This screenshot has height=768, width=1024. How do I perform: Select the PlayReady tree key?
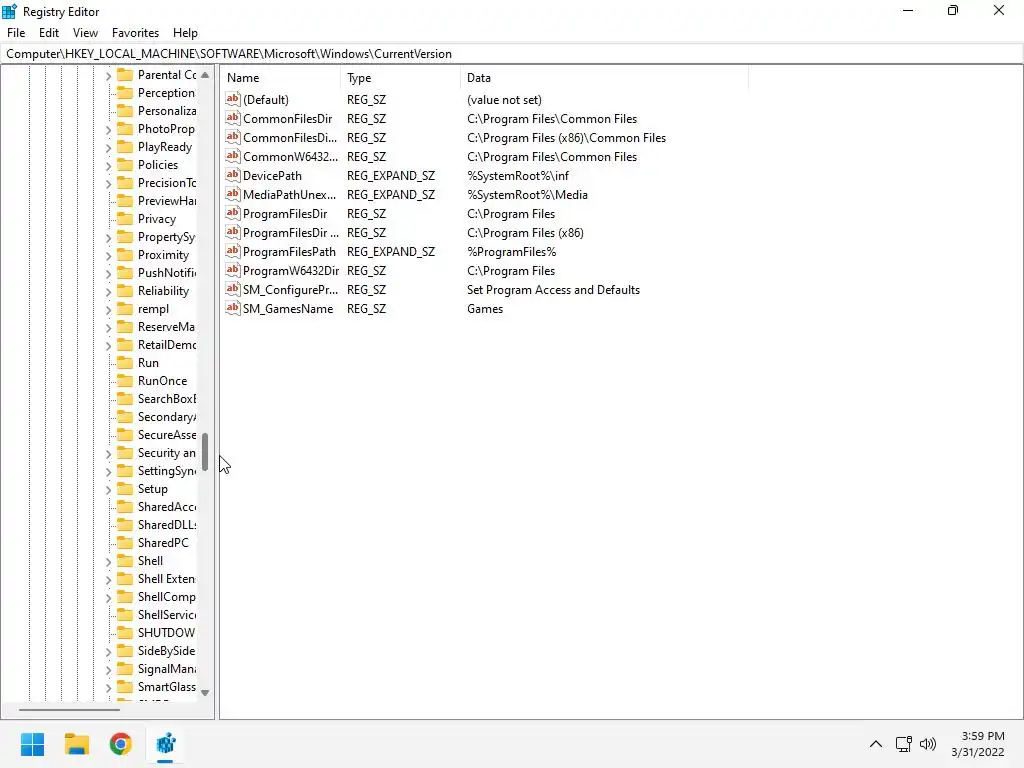tap(165, 147)
